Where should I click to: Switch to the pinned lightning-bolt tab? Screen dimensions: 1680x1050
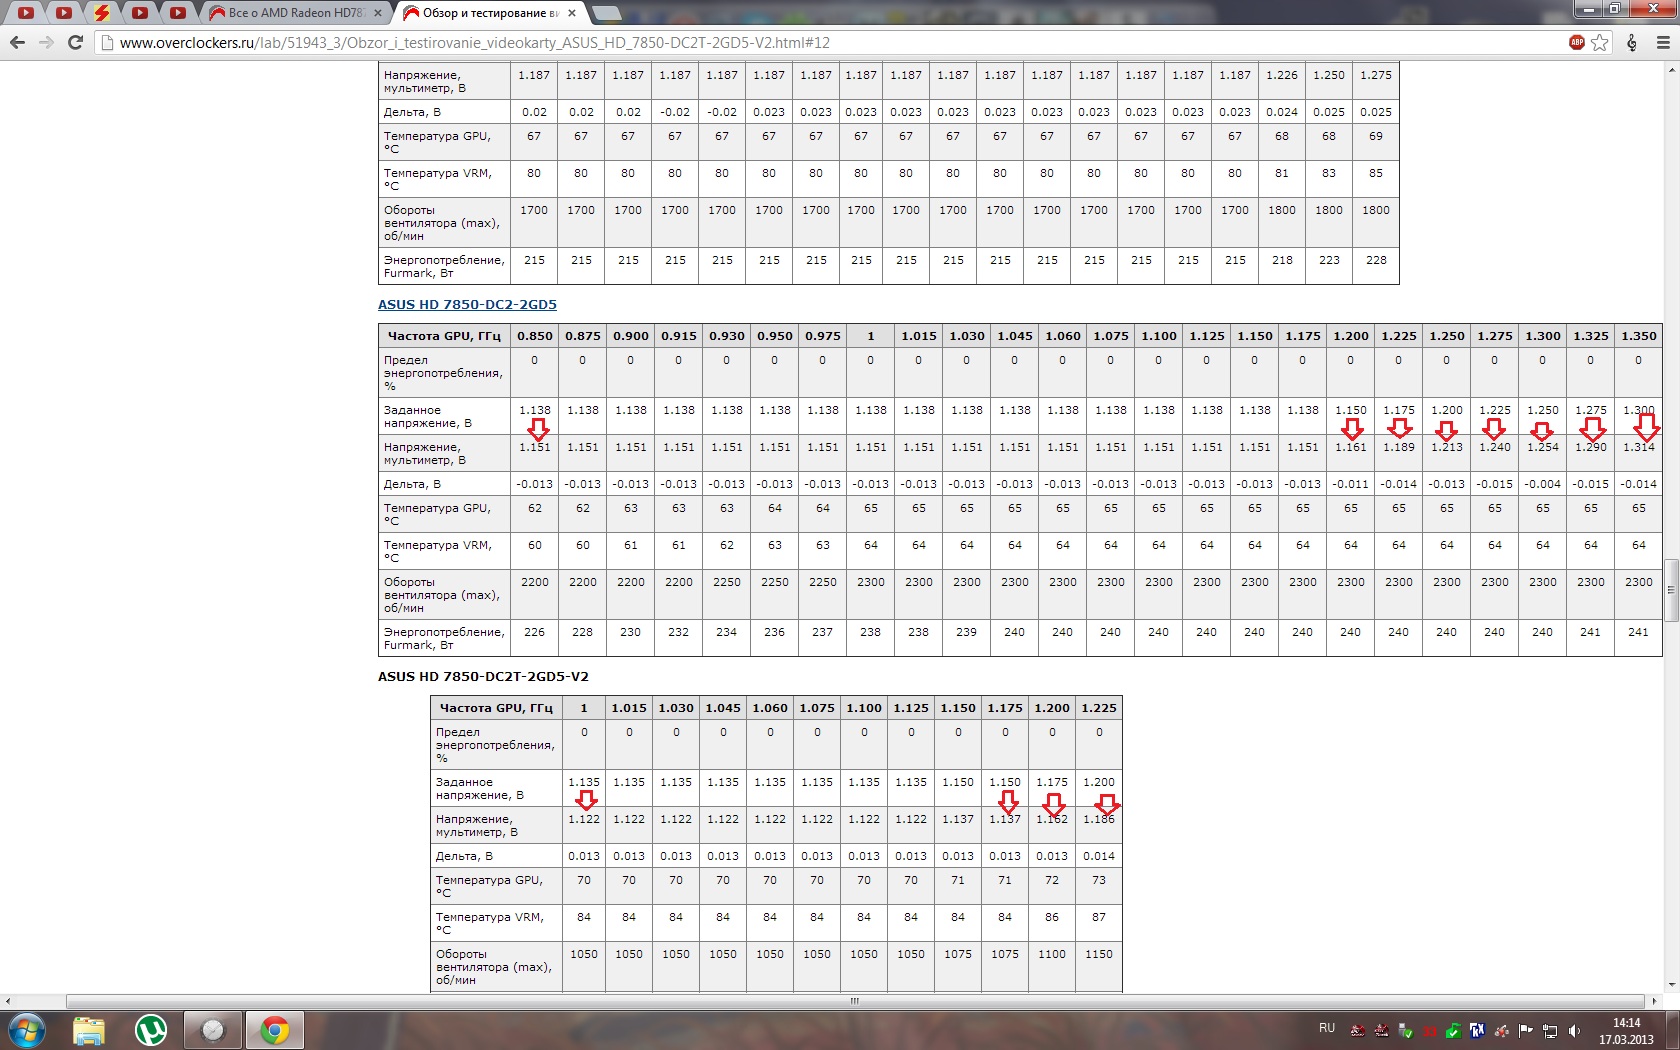101,13
